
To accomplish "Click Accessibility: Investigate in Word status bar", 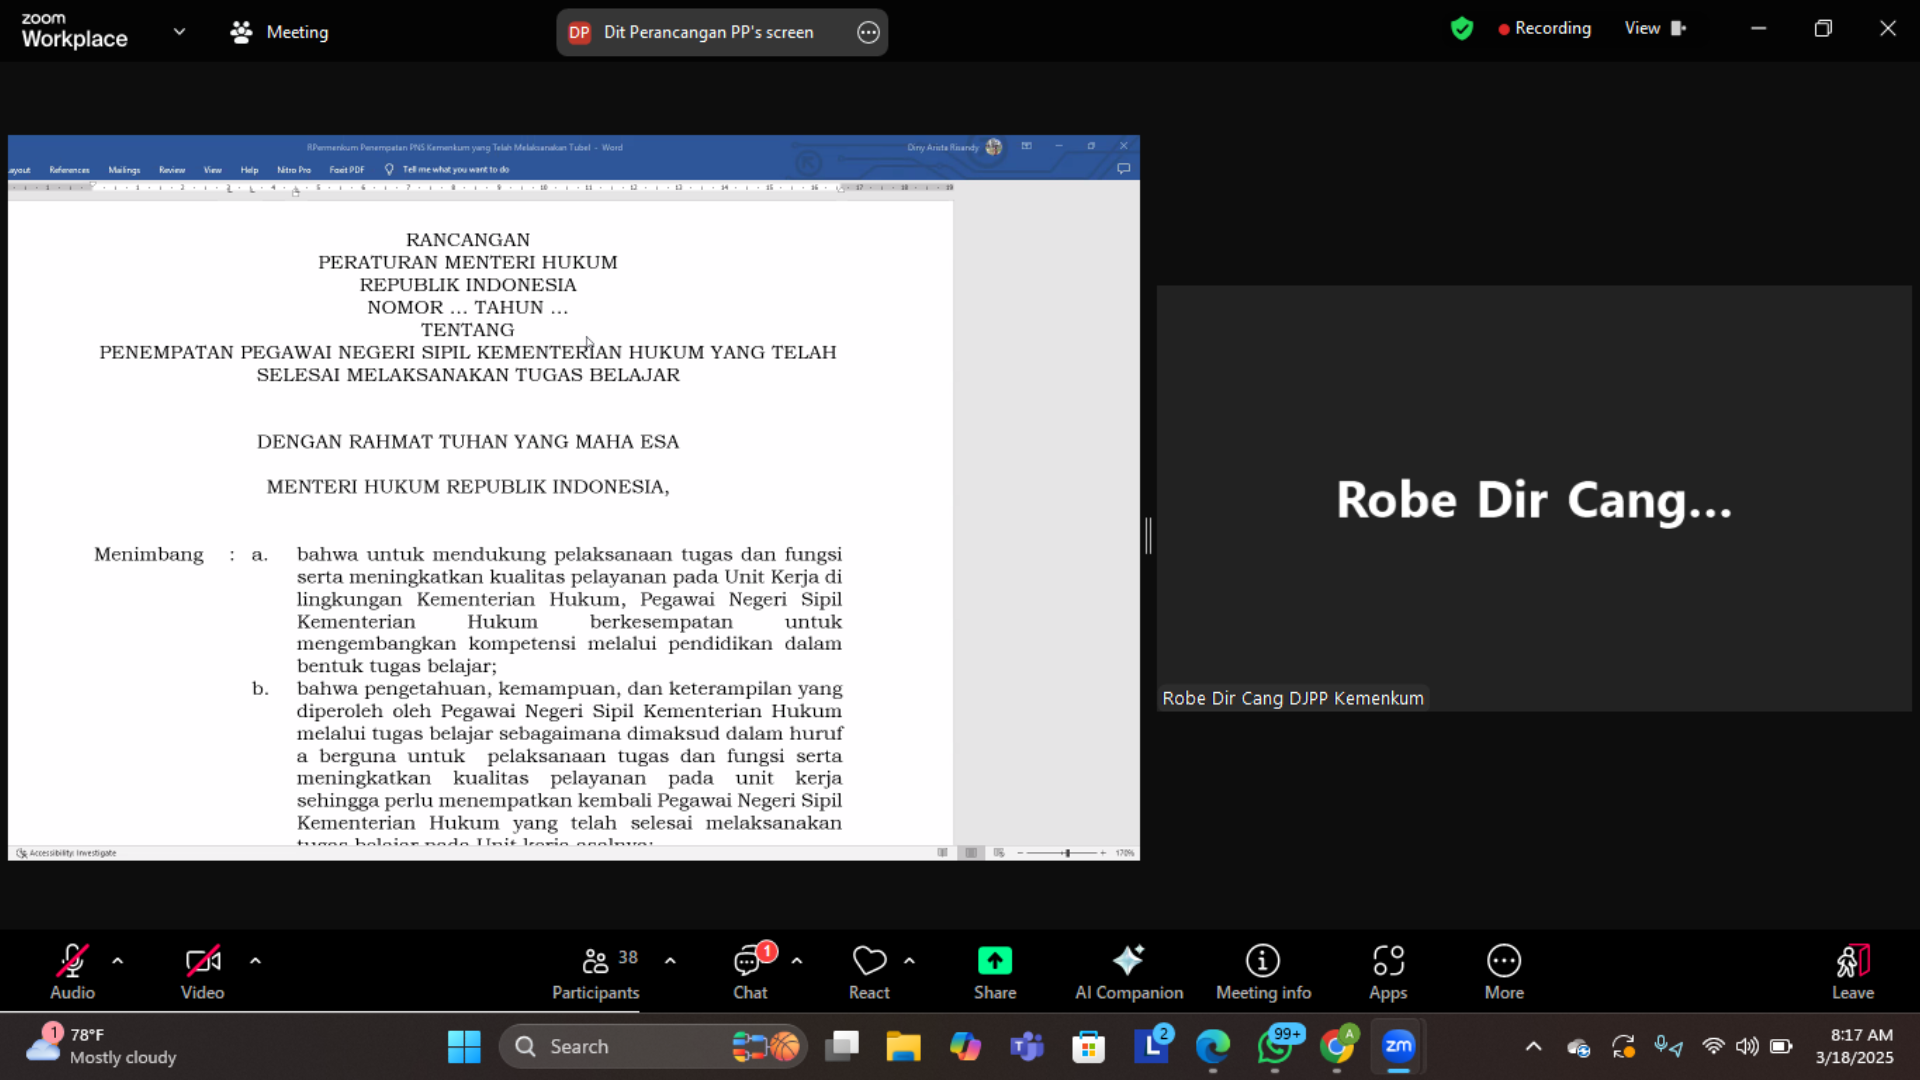I will 66,853.
